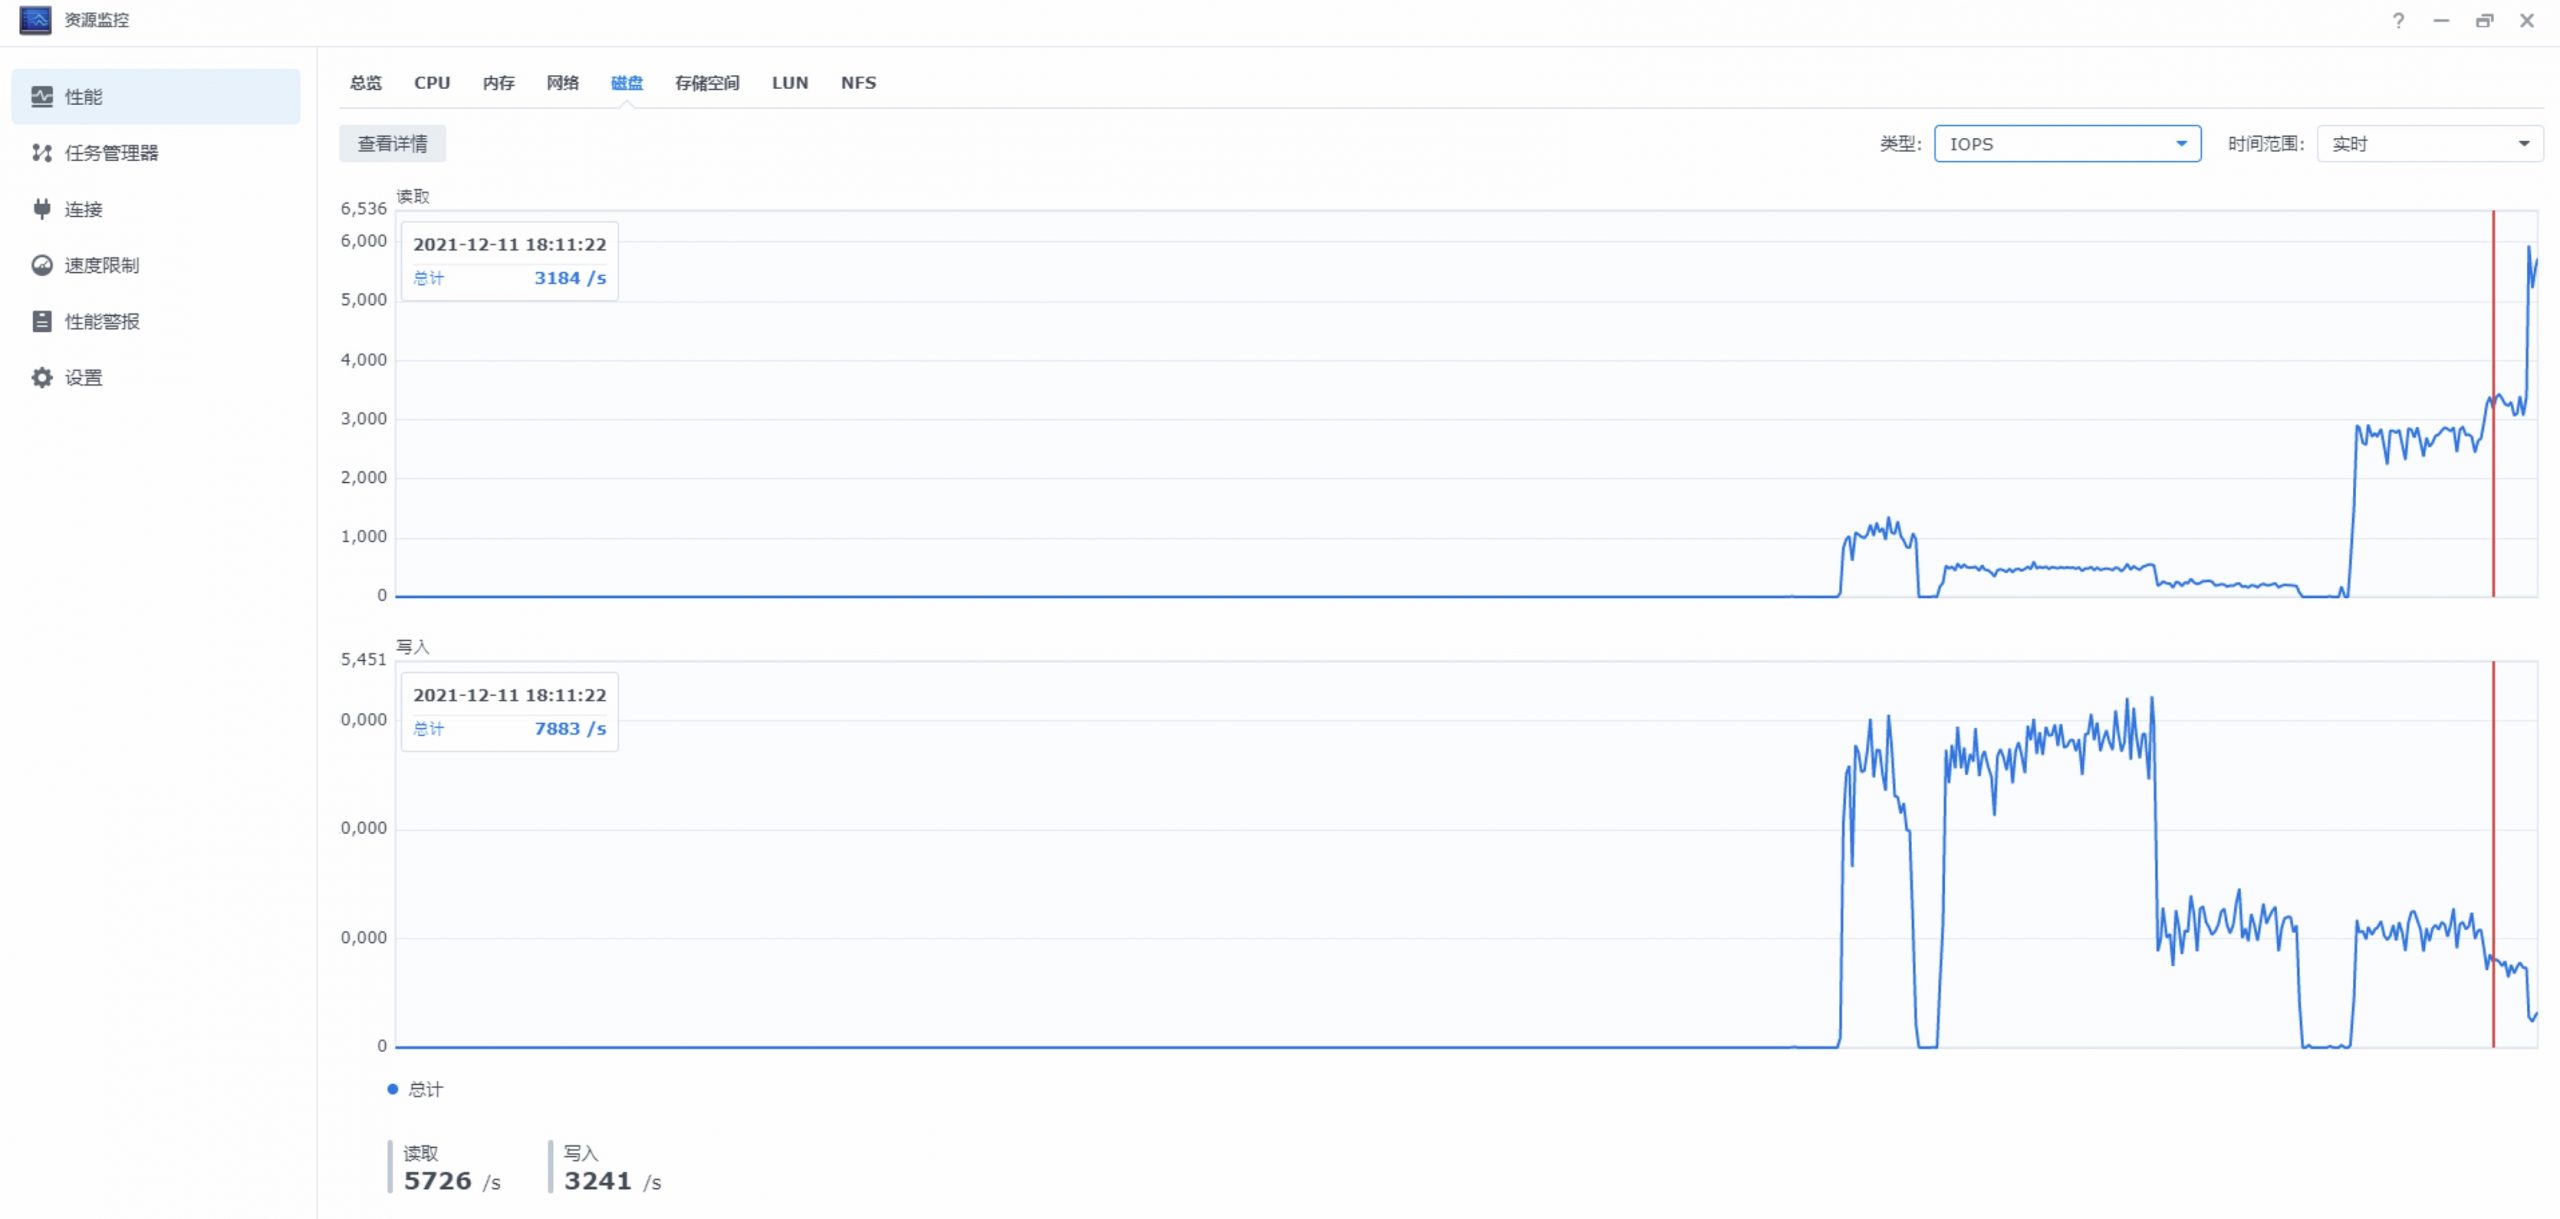Click the 任务管理器 sidebar icon
Image resolution: width=2560 pixels, height=1219 pixels.
tap(42, 153)
